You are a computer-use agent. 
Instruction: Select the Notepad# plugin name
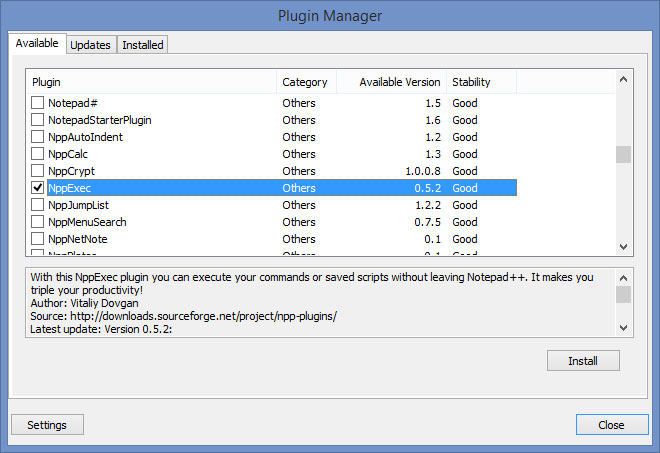73,103
